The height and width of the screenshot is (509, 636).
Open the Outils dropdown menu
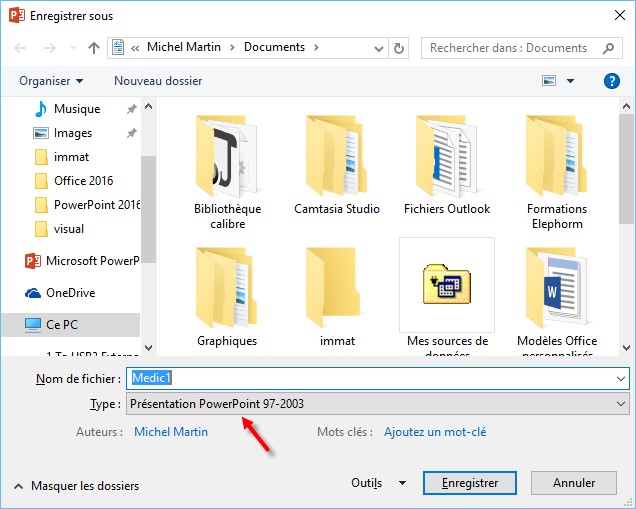(378, 483)
